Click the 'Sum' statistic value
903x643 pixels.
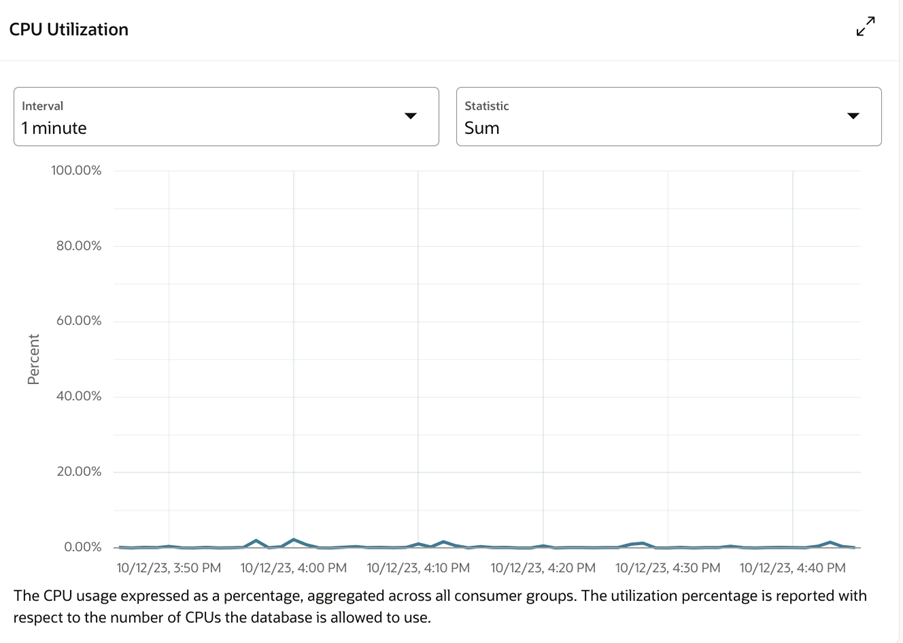[482, 128]
